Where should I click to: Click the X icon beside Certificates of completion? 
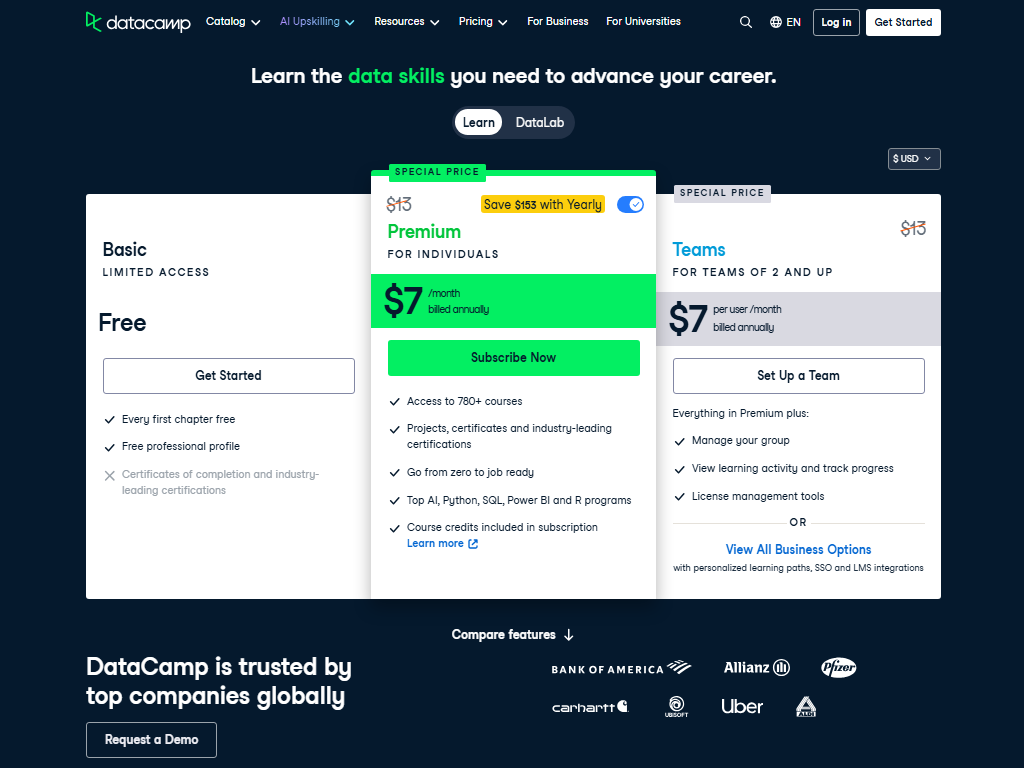tap(110, 475)
